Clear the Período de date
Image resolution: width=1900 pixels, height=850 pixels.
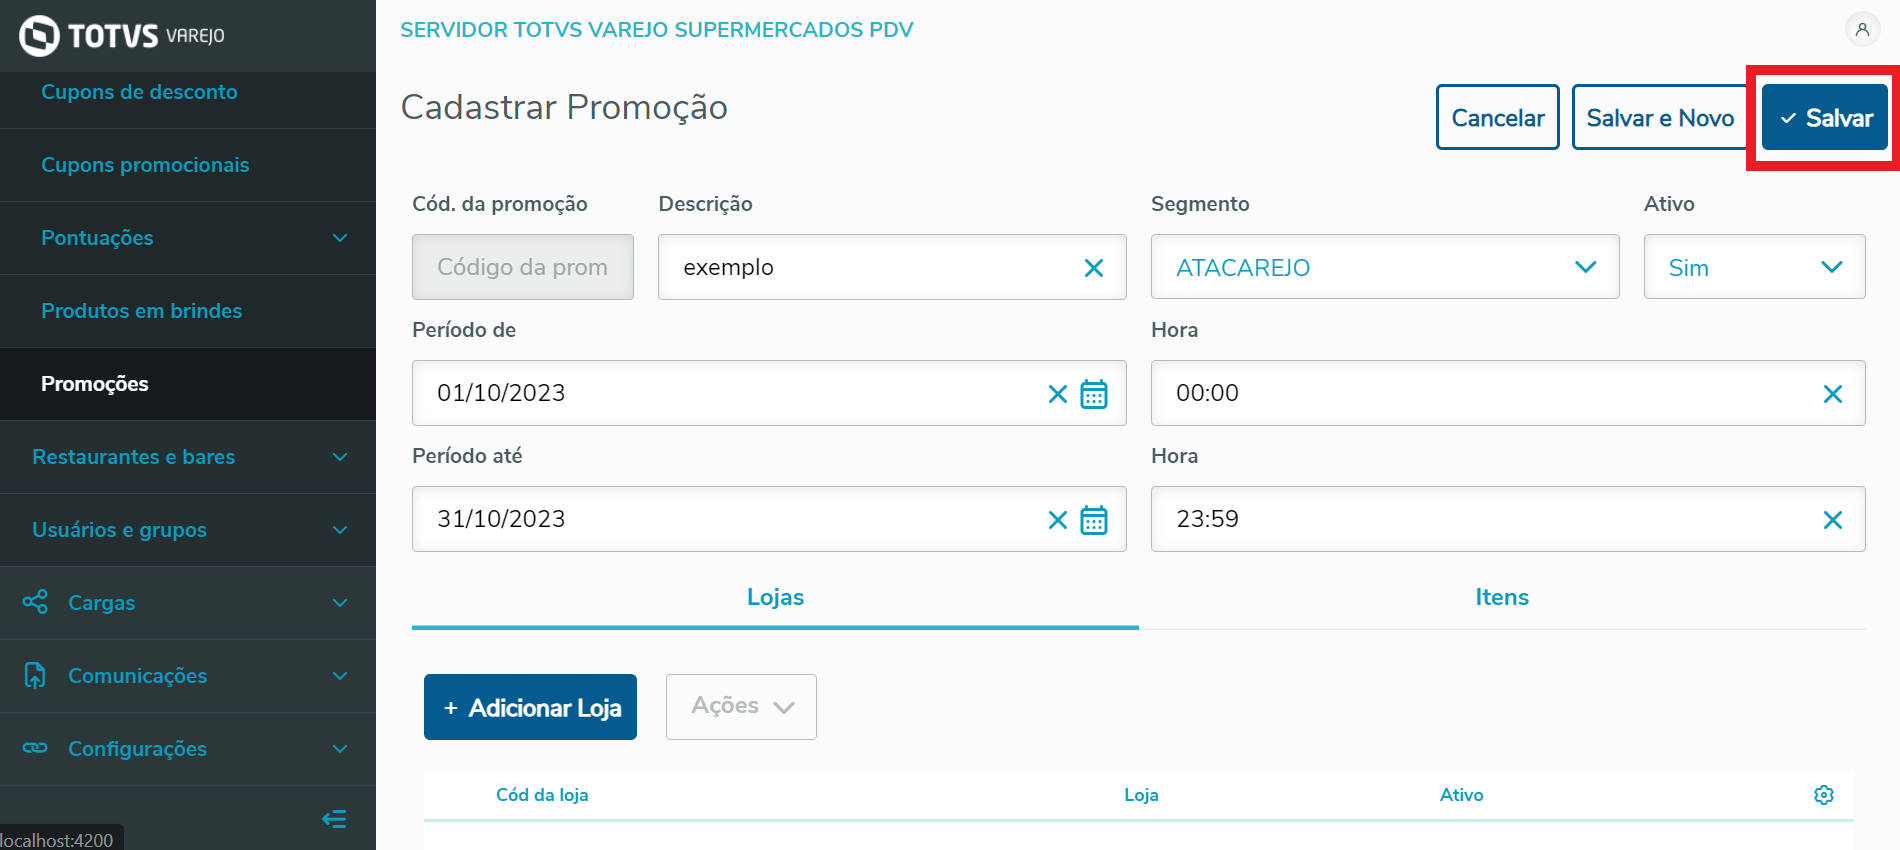[1057, 394]
